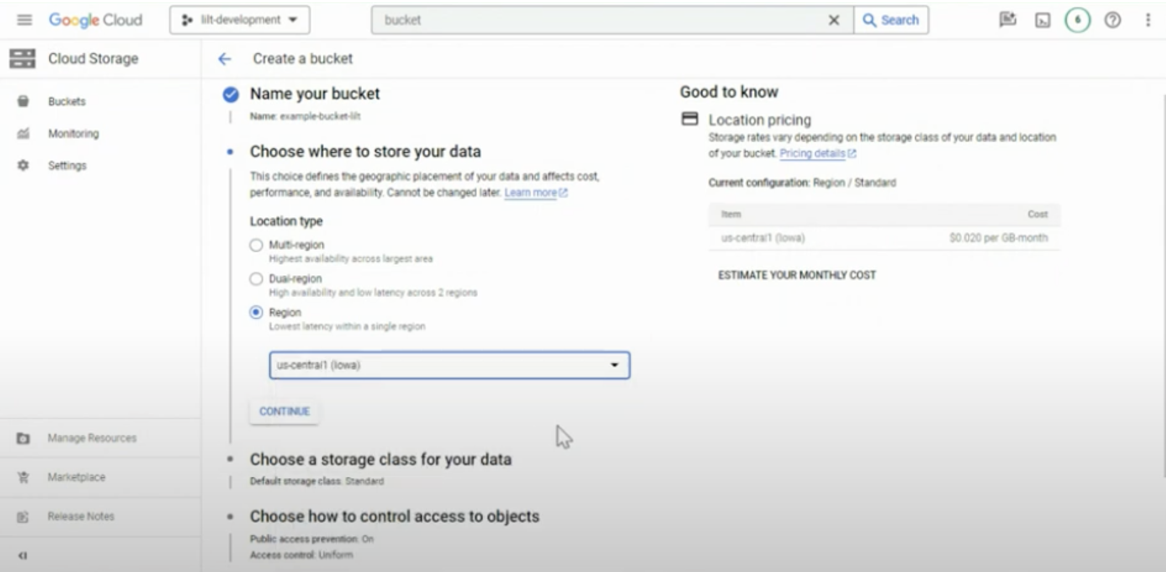1166x574 pixels.
Task: Click the completed checkmark for Name your bucket
Action: click(231, 94)
